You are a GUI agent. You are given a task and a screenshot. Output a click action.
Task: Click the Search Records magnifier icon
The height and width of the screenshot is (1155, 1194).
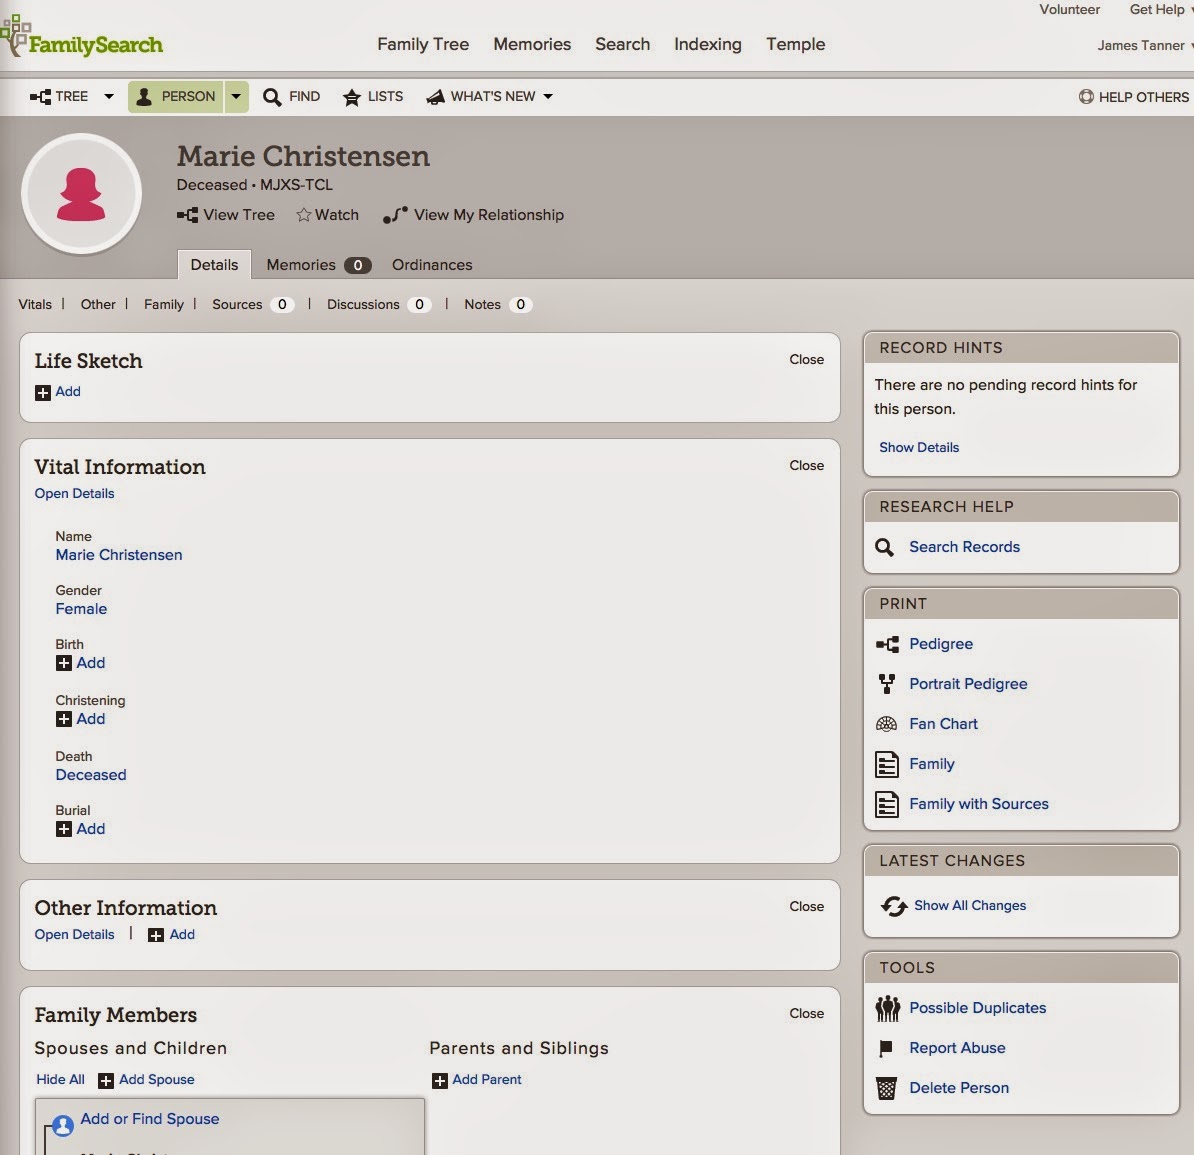[x=884, y=547]
